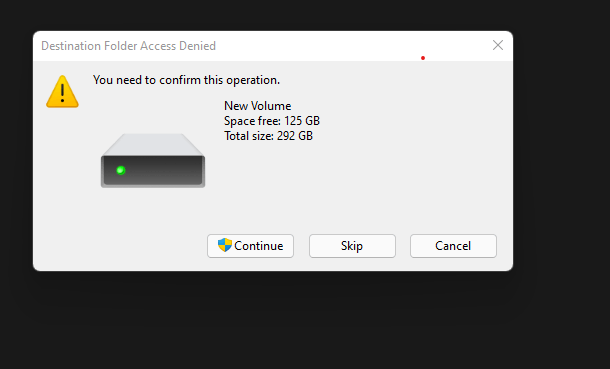Close the Destination Folder Access Denied dialog
The width and height of the screenshot is (610, 369).
coord(498,45)
